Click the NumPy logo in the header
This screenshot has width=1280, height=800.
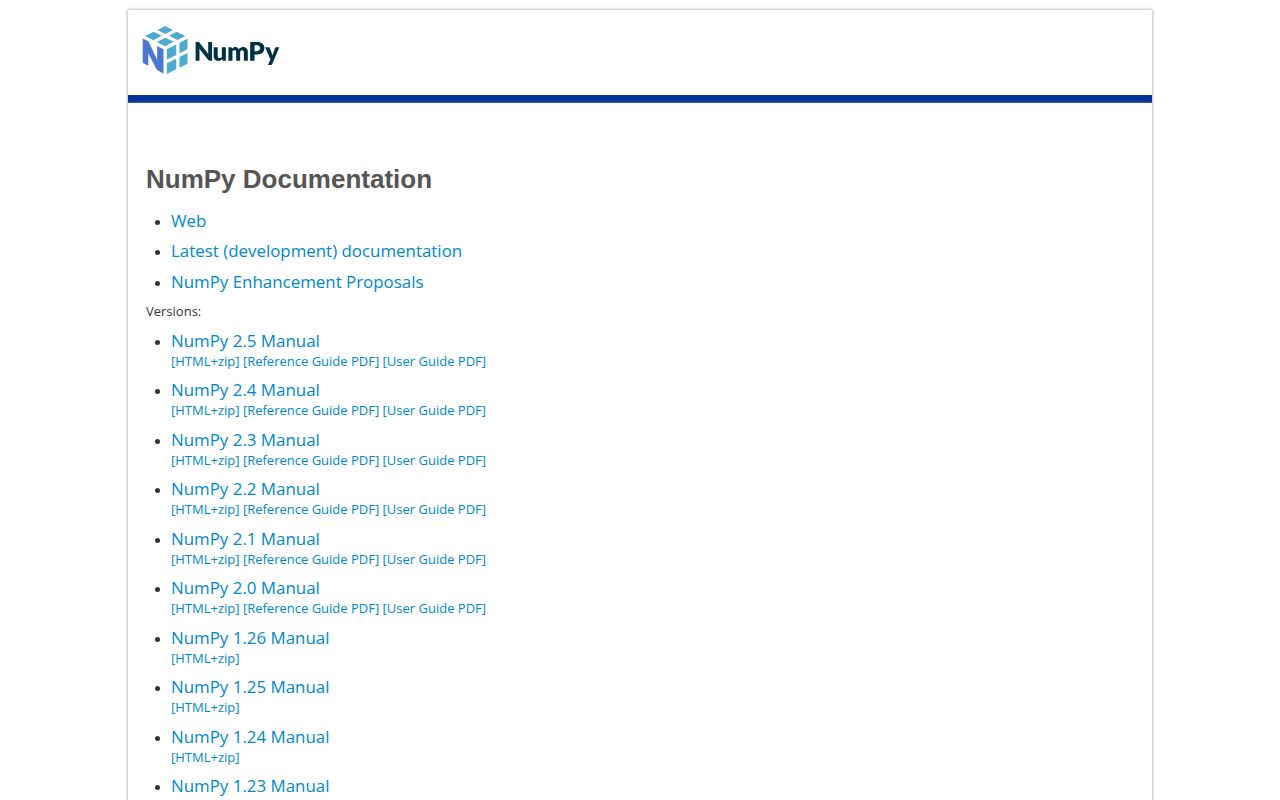[x=211, y=50]
